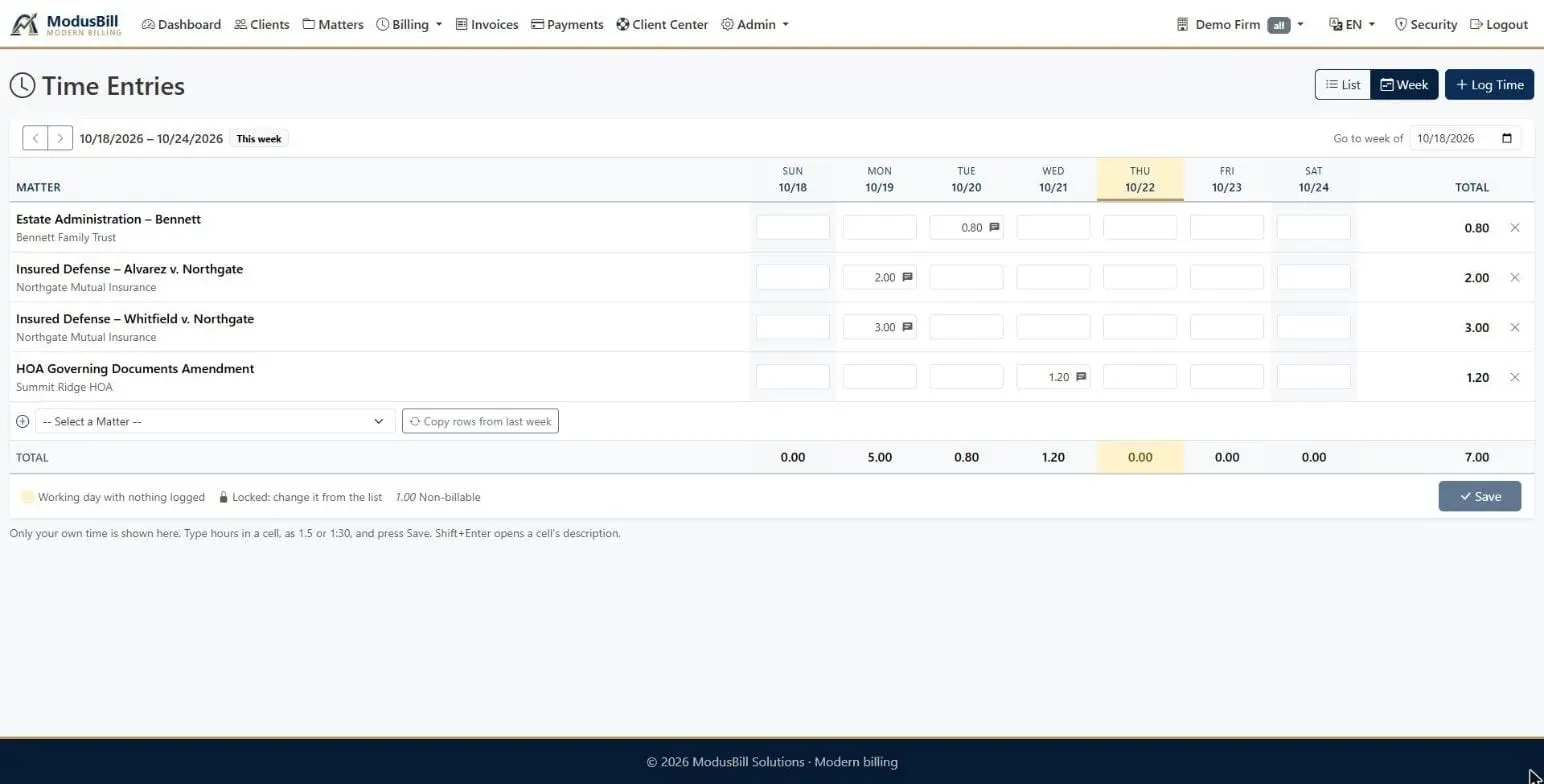The width and height of the screenshot is (1544, 784).
Task: Expand the Admin menu
Action: point(755,24)
